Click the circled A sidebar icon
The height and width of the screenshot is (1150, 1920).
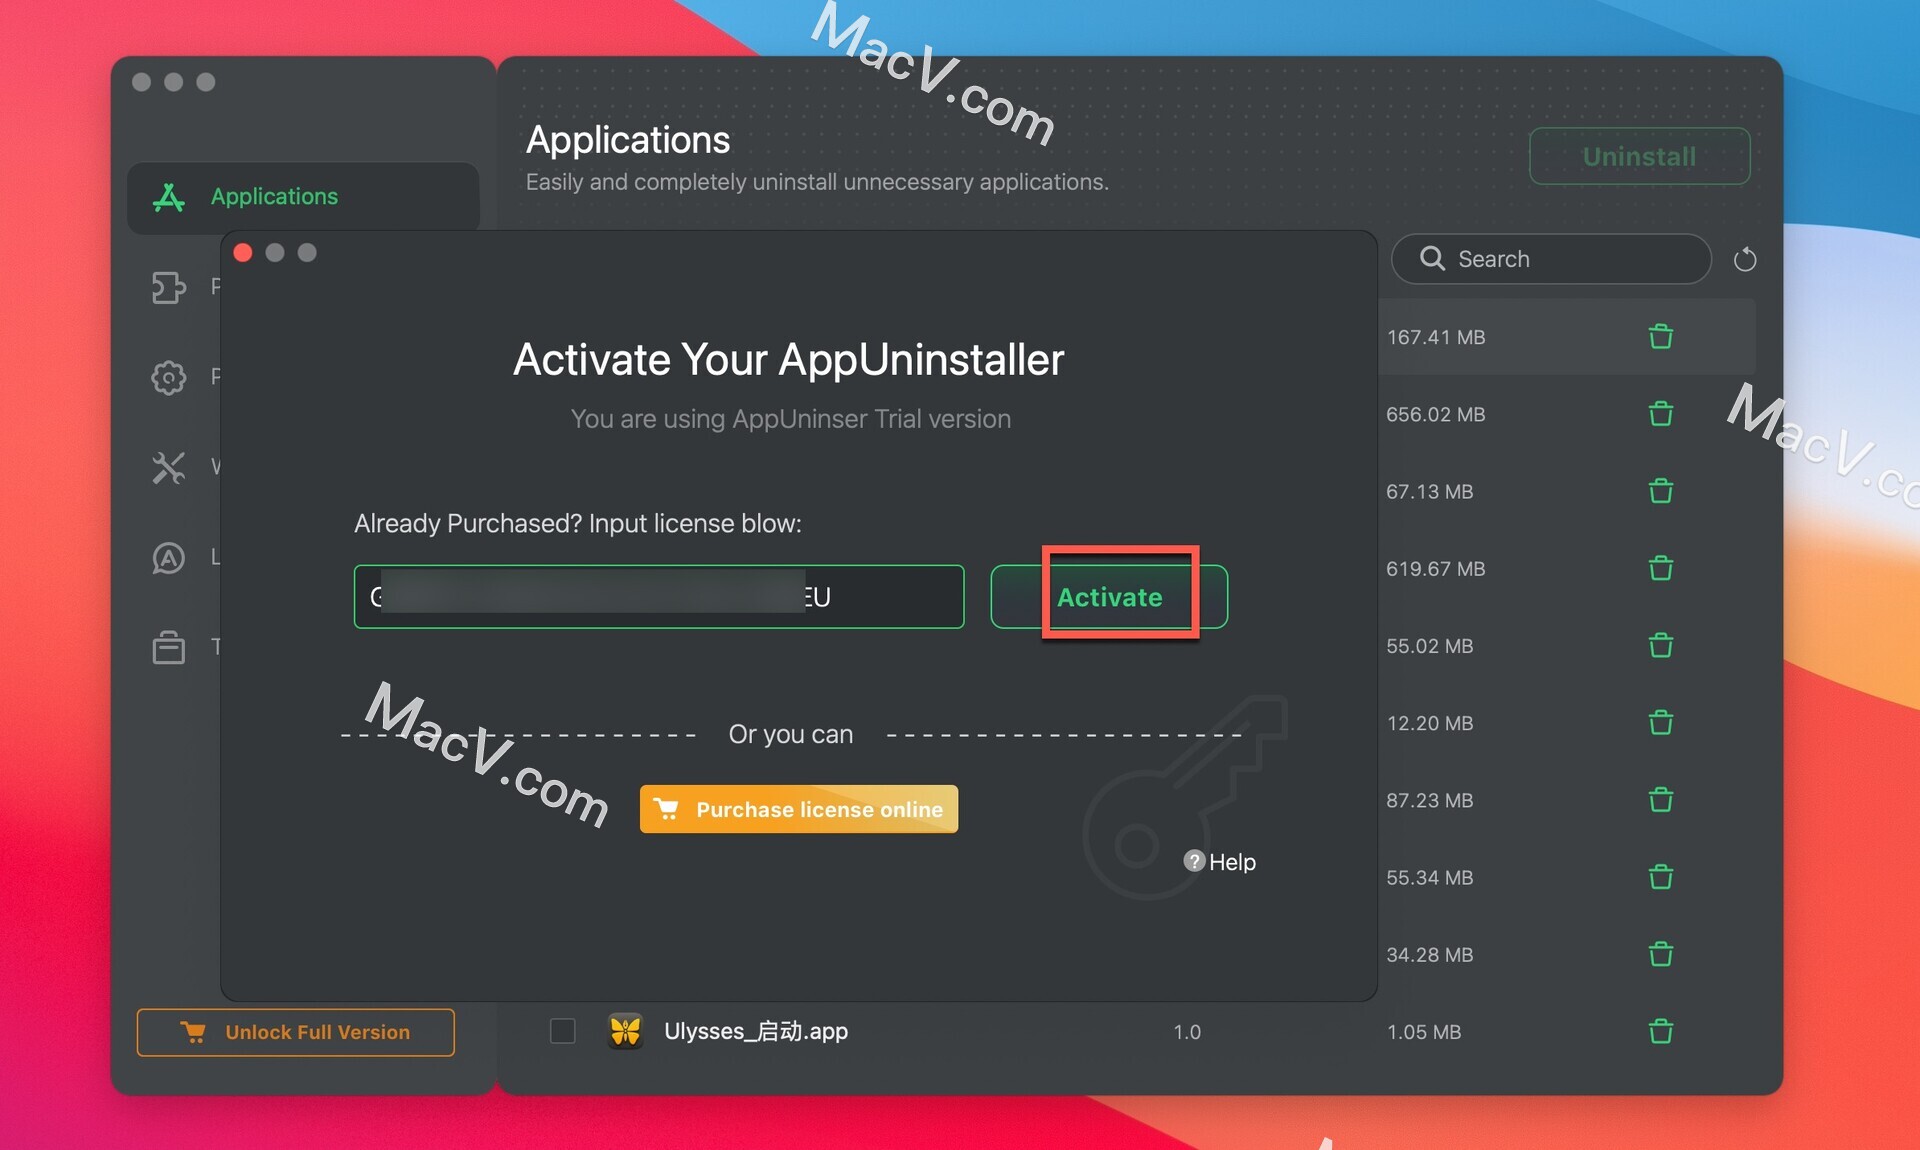[168, 557]
